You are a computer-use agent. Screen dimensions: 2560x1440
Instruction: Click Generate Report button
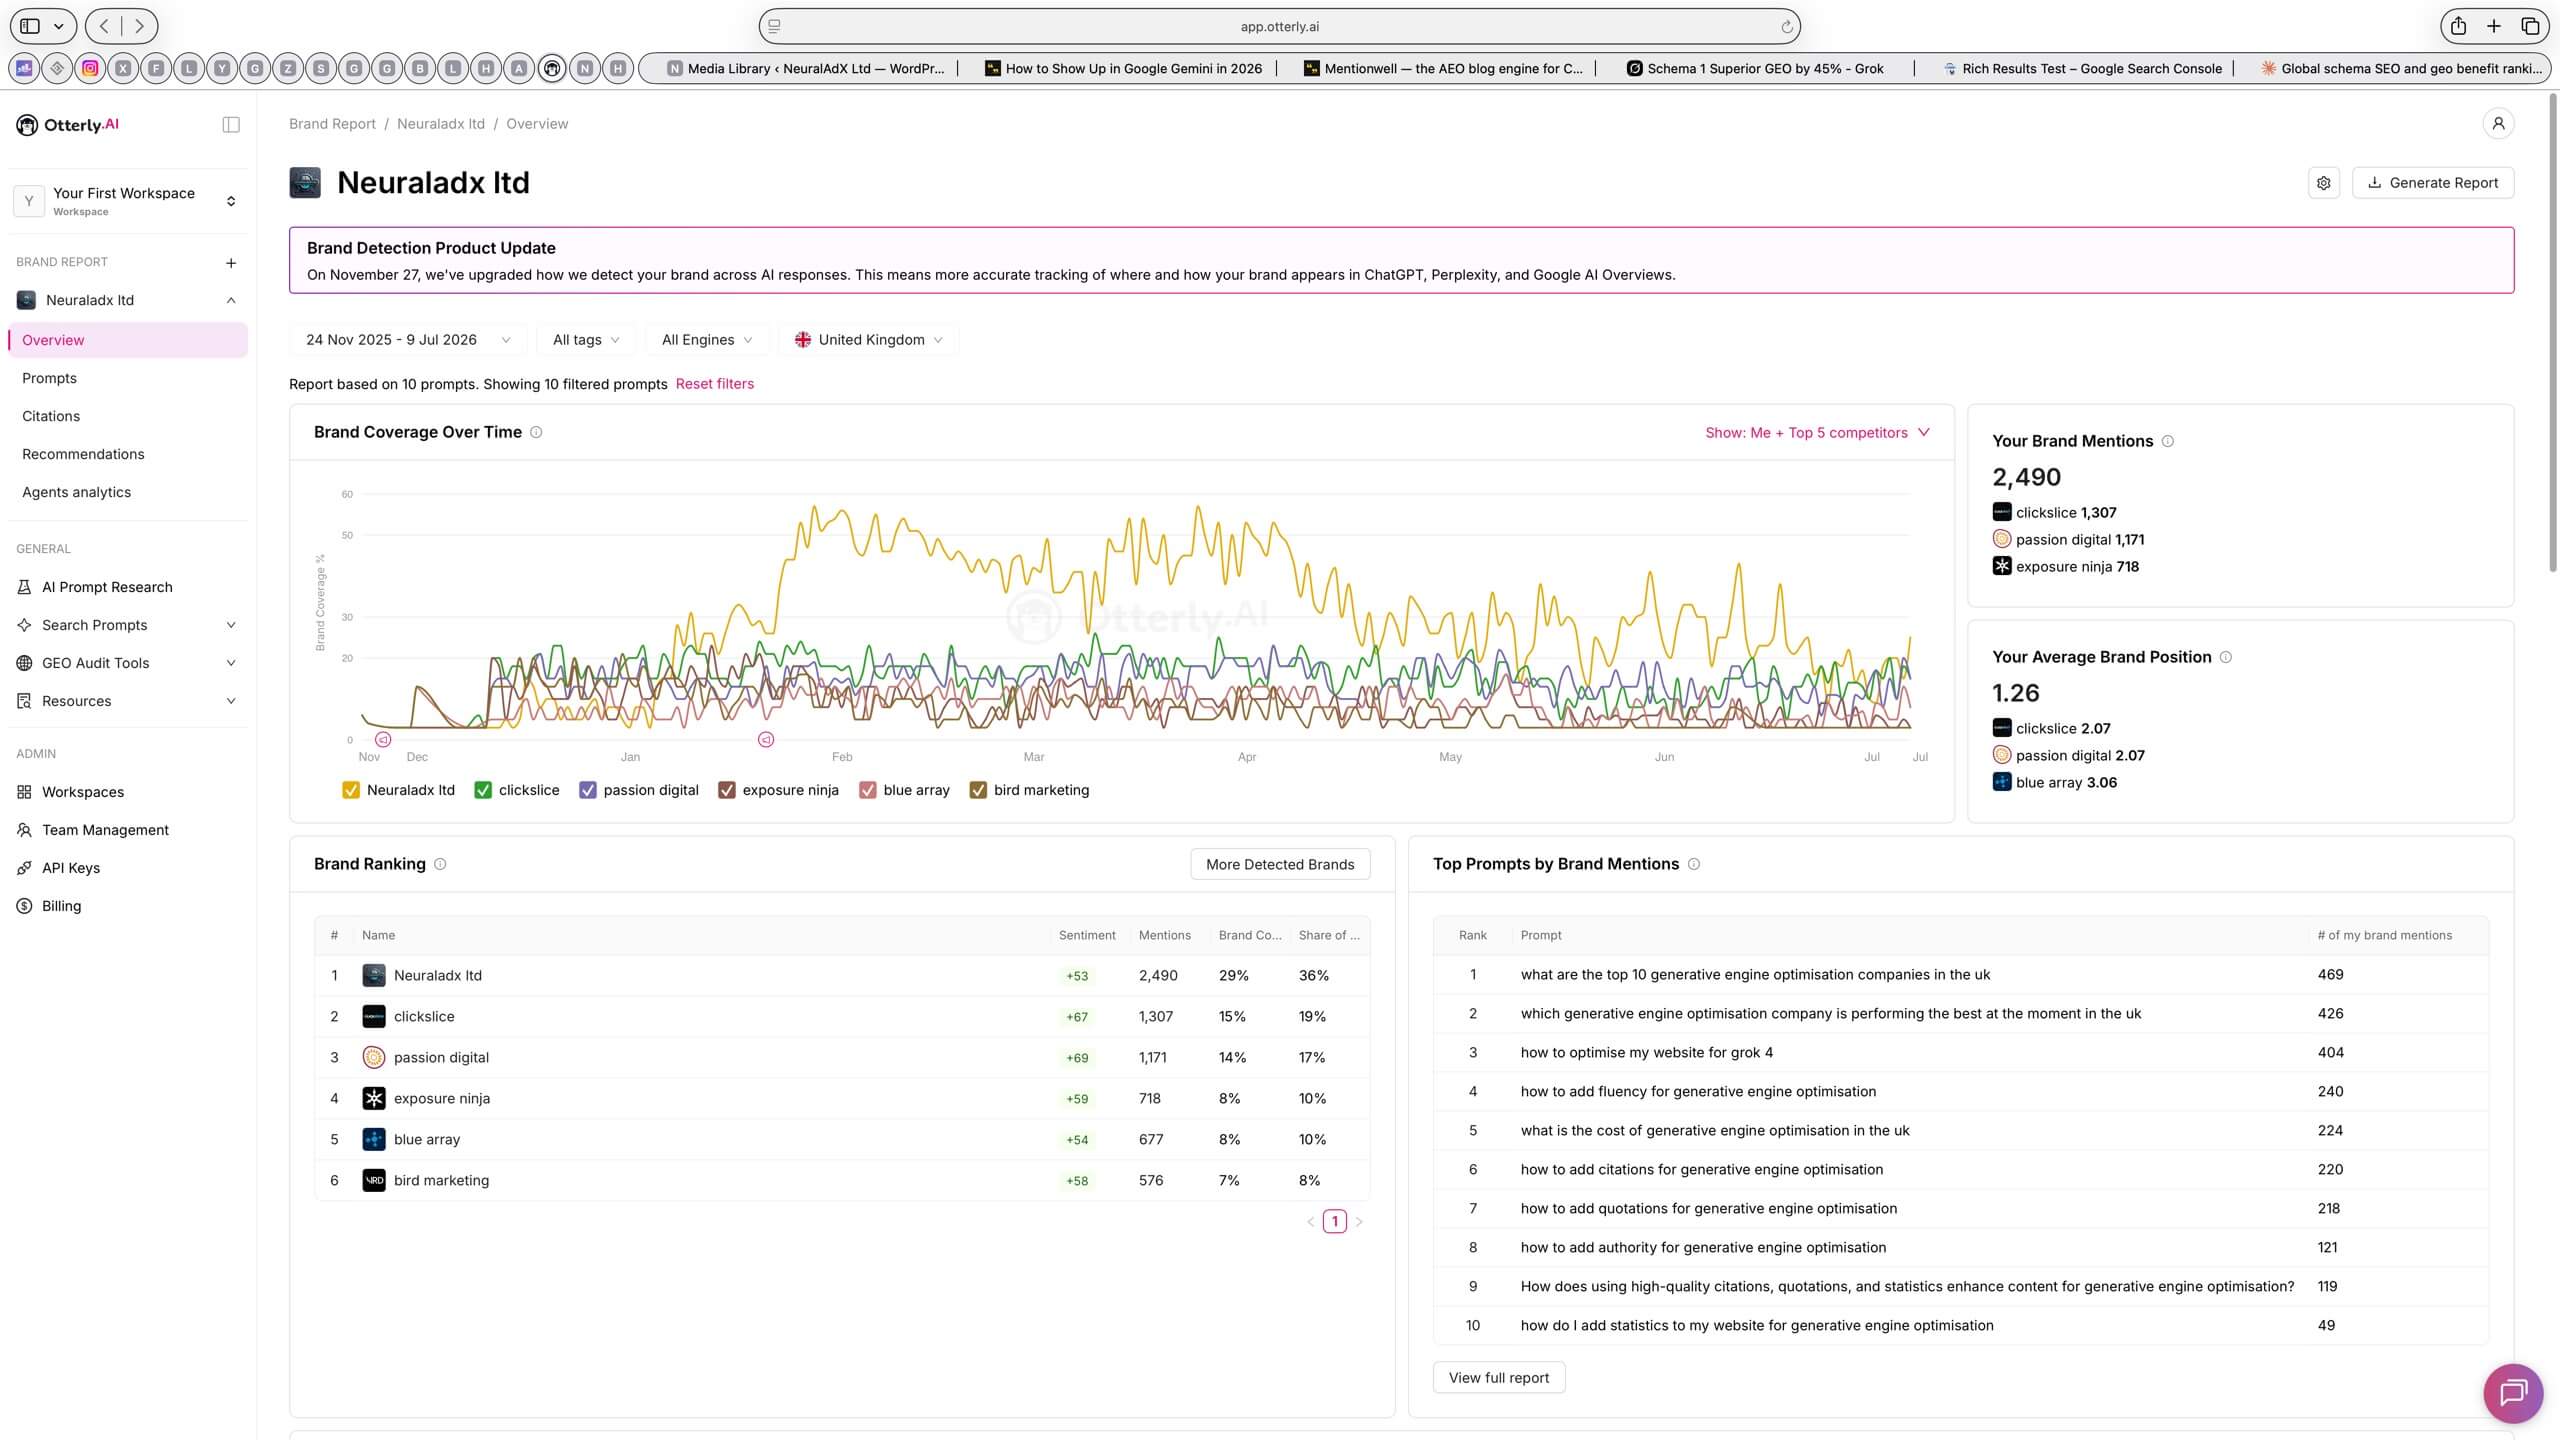pos(2432,183)
